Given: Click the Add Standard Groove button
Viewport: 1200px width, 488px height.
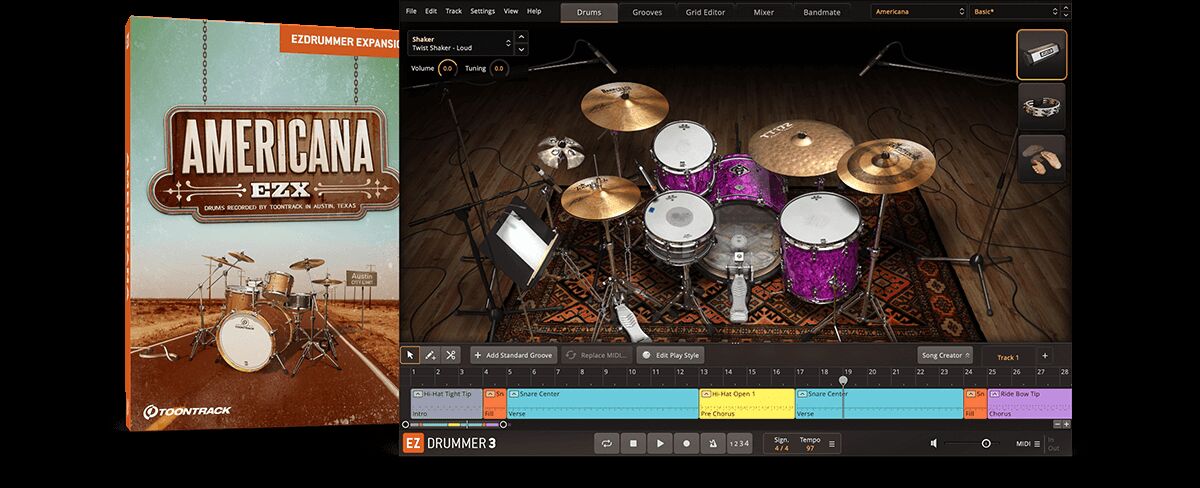Looking at the screenshot, I should tap(512, 355).
